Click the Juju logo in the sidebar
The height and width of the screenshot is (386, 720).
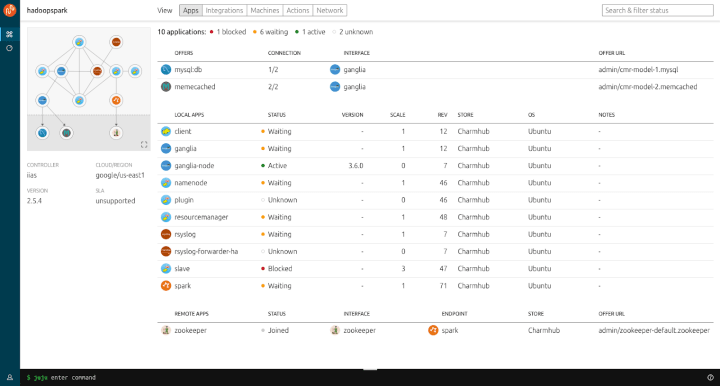point(10,10)
